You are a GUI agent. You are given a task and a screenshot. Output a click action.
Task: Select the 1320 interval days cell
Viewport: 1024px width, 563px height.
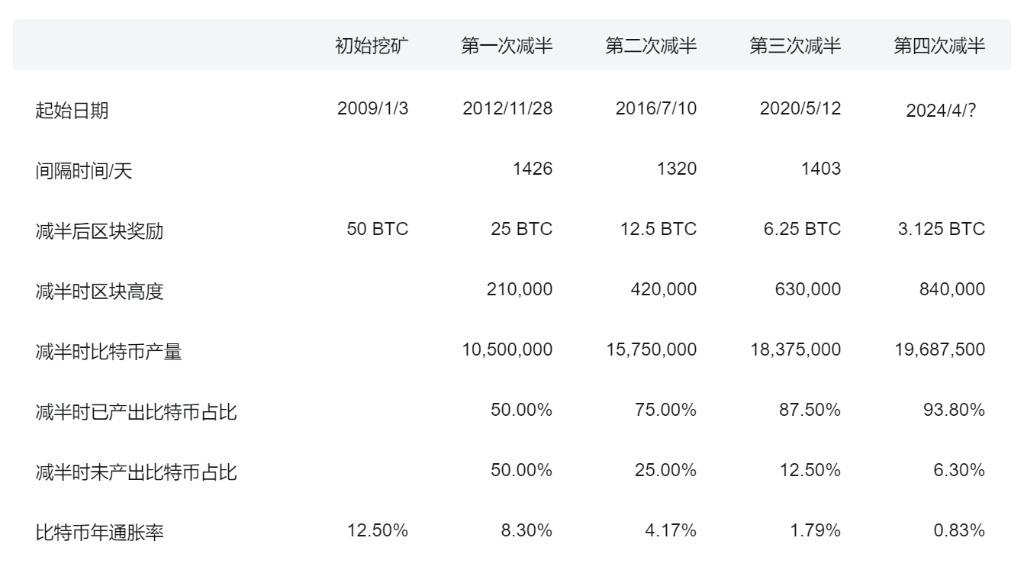click(677, 169)
